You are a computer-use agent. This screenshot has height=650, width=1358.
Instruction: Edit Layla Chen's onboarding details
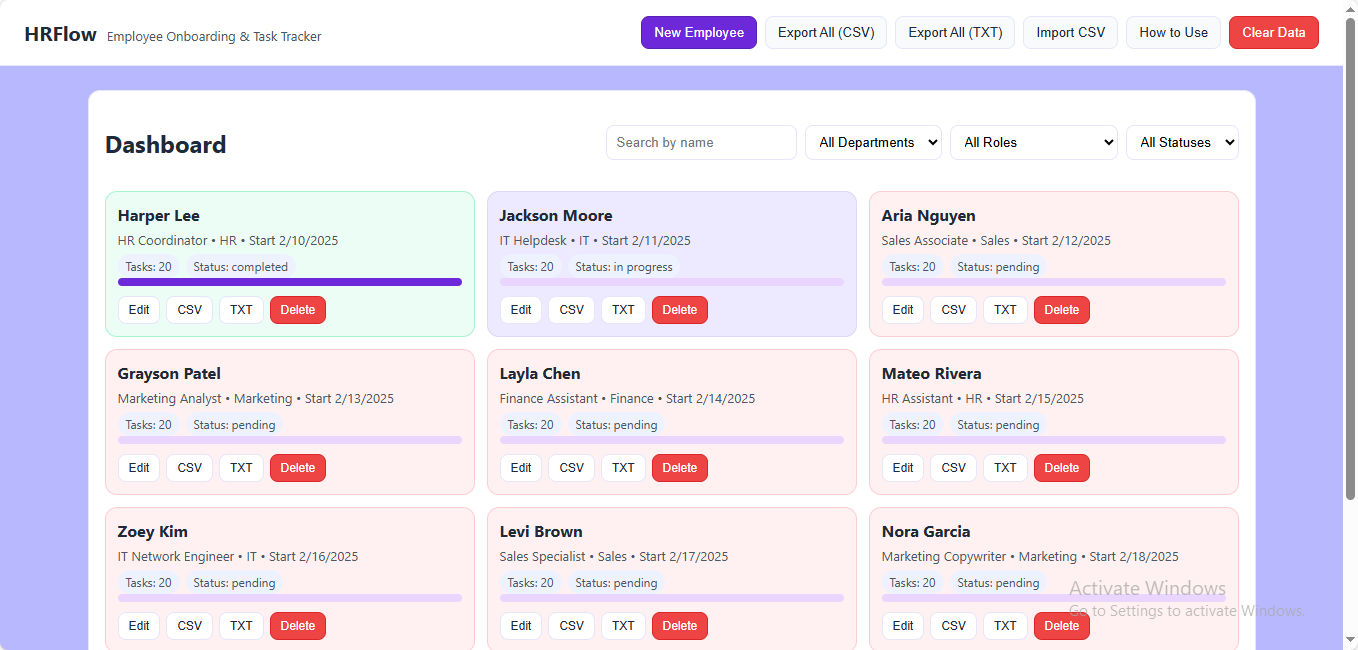pos(521,468)
